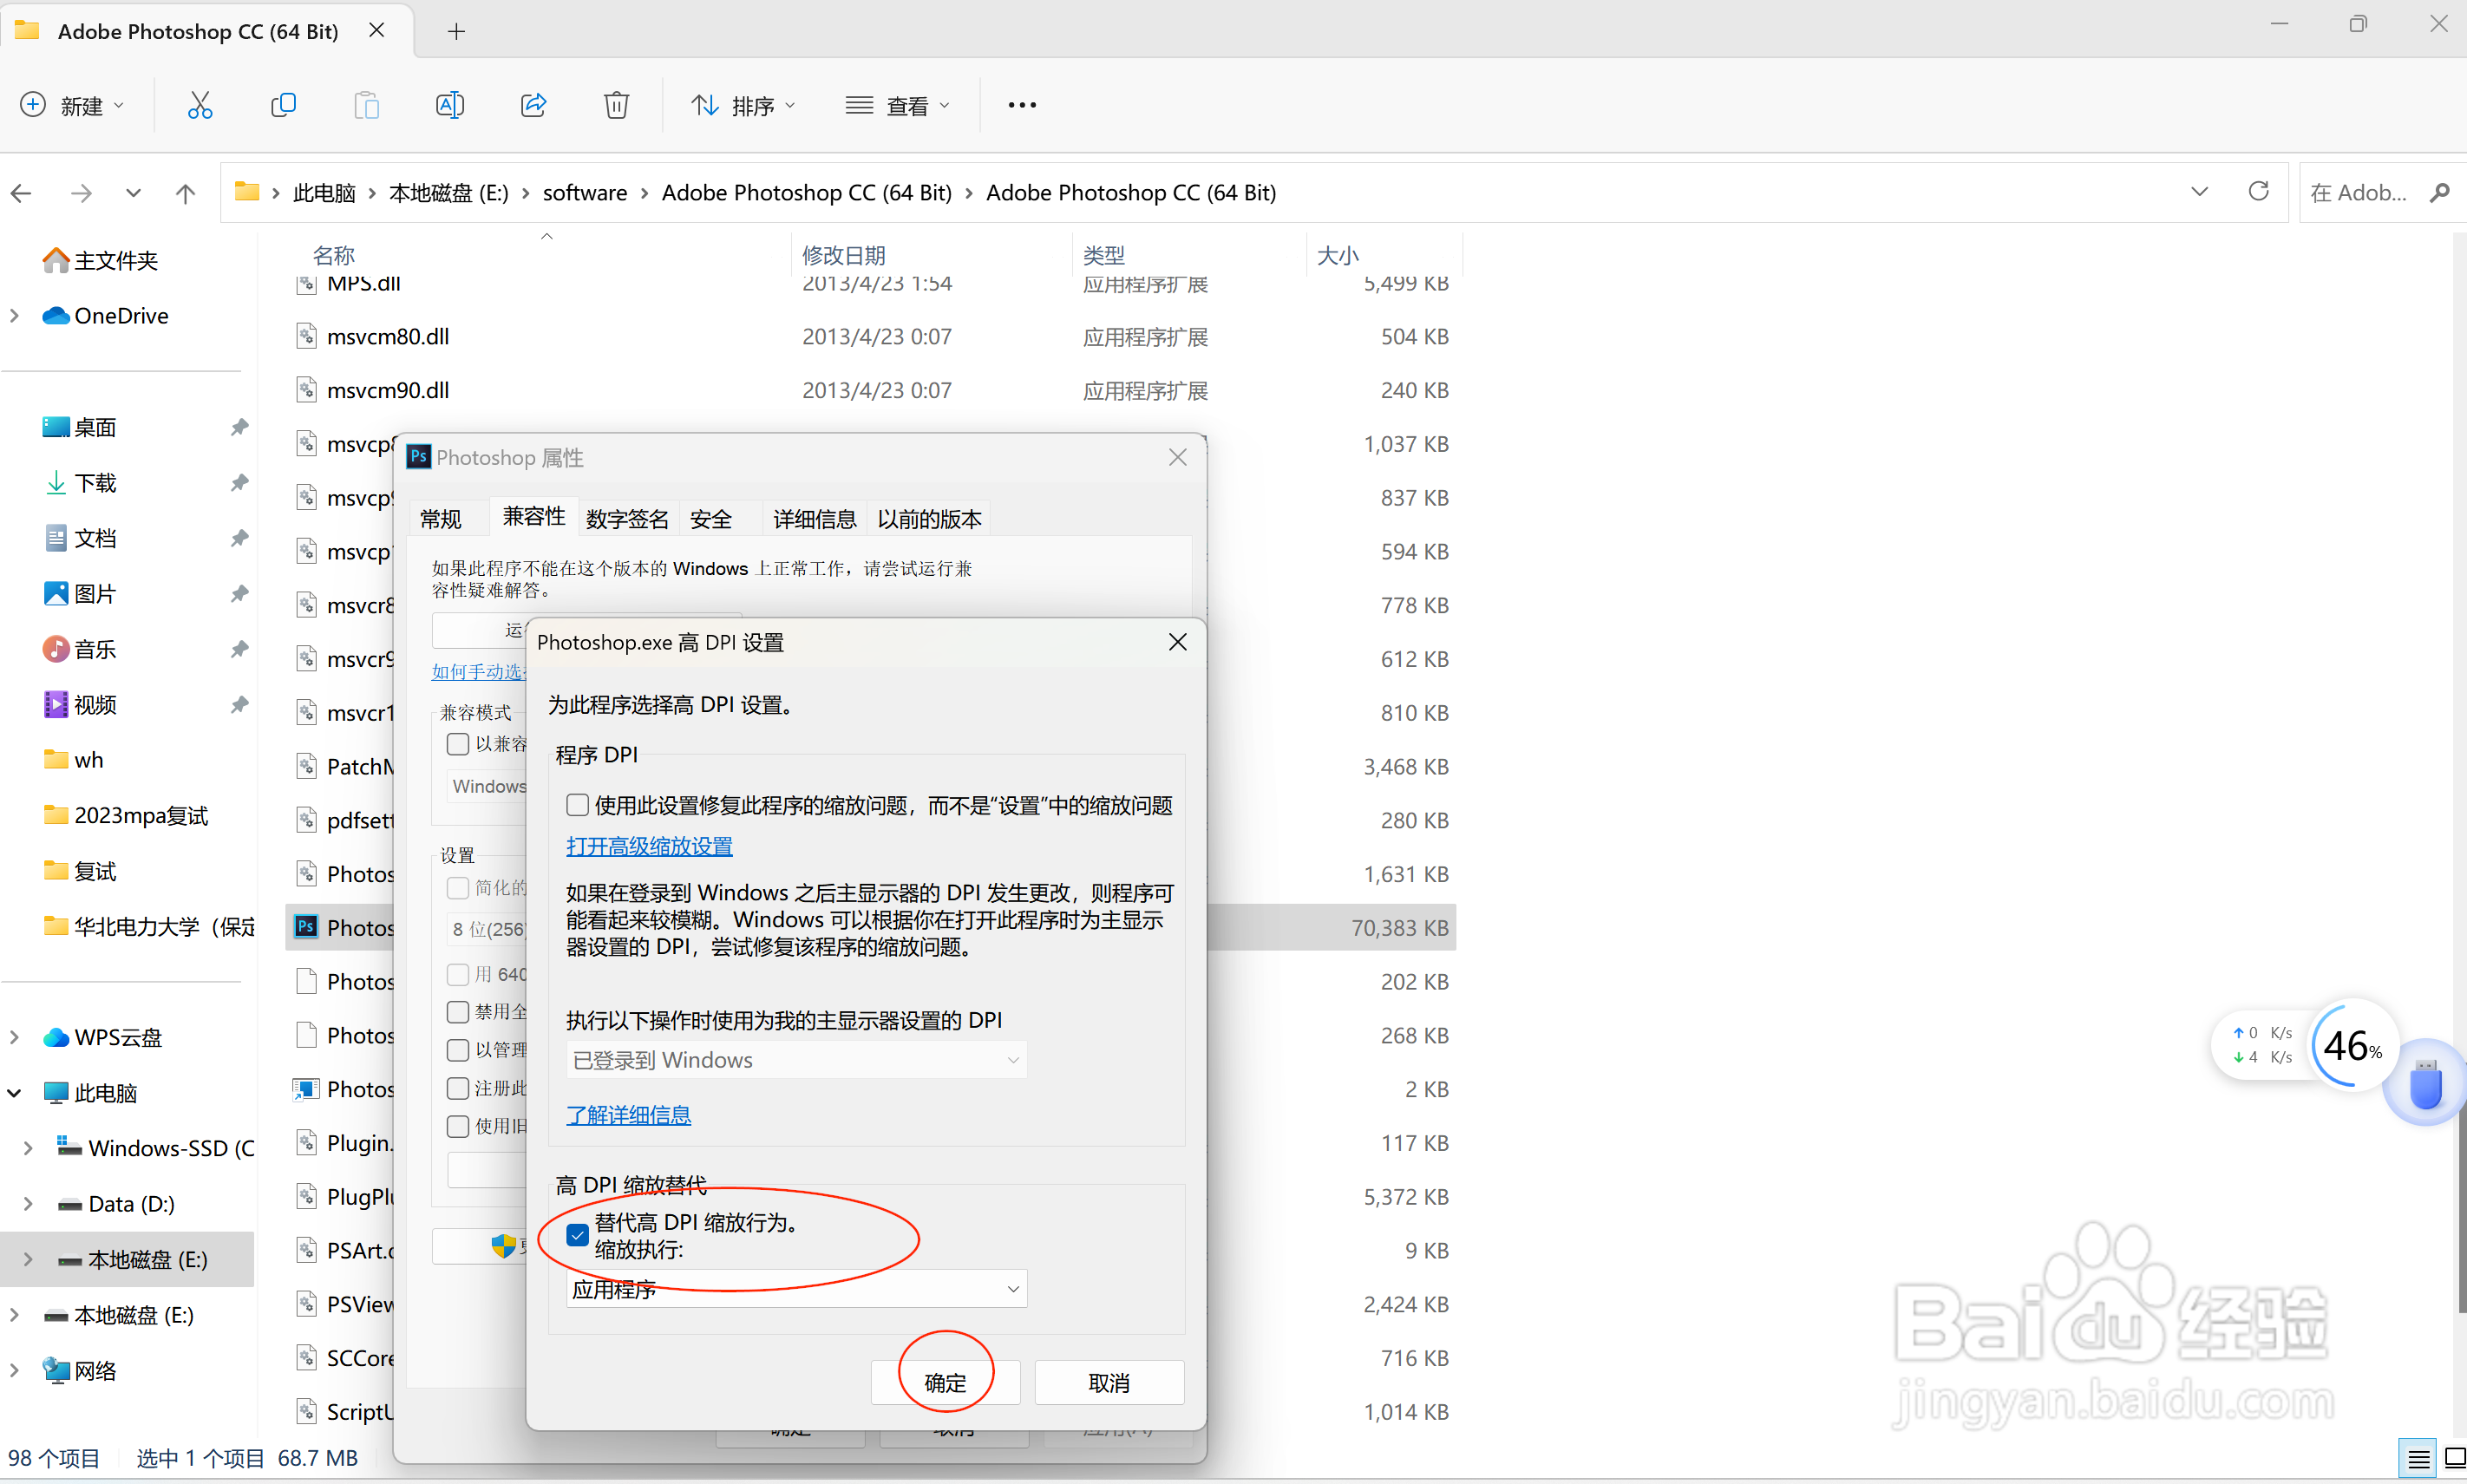2467x1484 pixels.
Task: Toggle the 使用旧 checkbox in Photoshop 属性
Action: pos(458,1126)
